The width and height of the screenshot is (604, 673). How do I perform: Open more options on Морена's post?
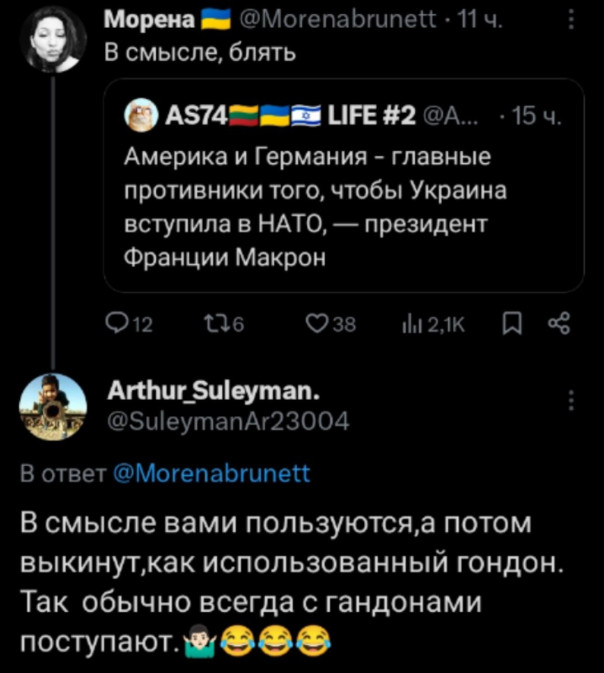click(x=570, y=18)
